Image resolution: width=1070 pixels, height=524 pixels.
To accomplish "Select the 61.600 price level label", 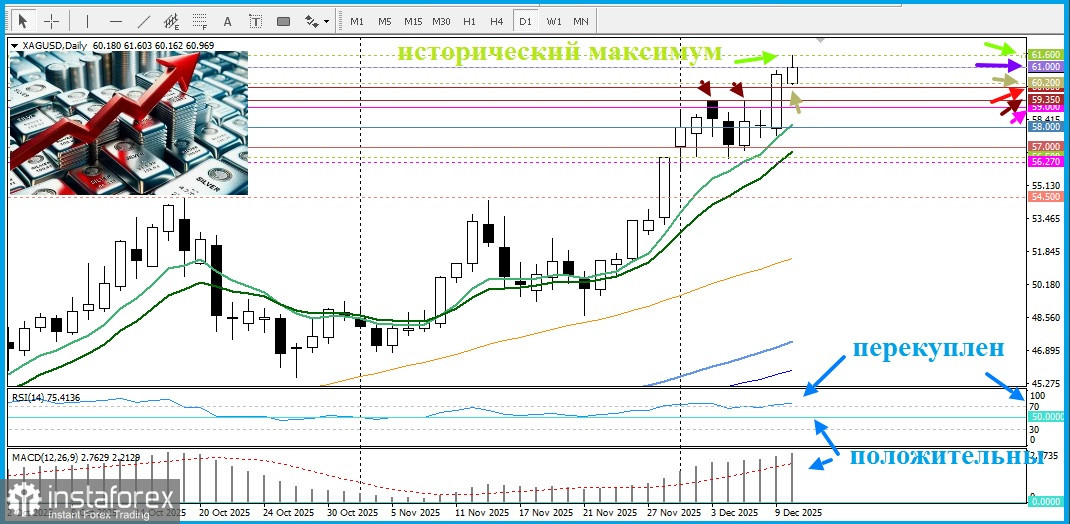I will (x=1045, y=55).
